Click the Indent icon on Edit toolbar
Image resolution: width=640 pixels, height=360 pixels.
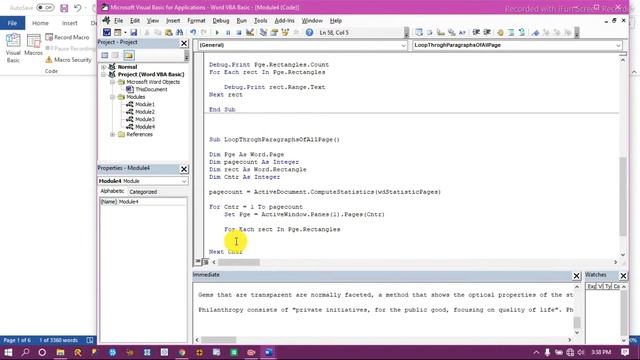[476, 32]
